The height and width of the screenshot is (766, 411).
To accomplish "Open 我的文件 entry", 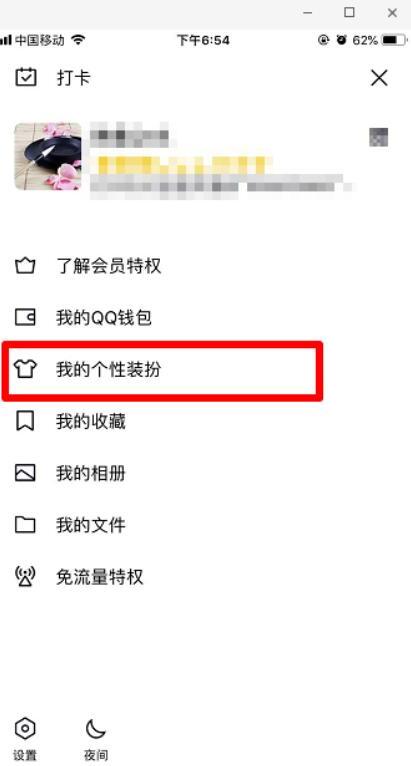I will [x=91, y=526].
